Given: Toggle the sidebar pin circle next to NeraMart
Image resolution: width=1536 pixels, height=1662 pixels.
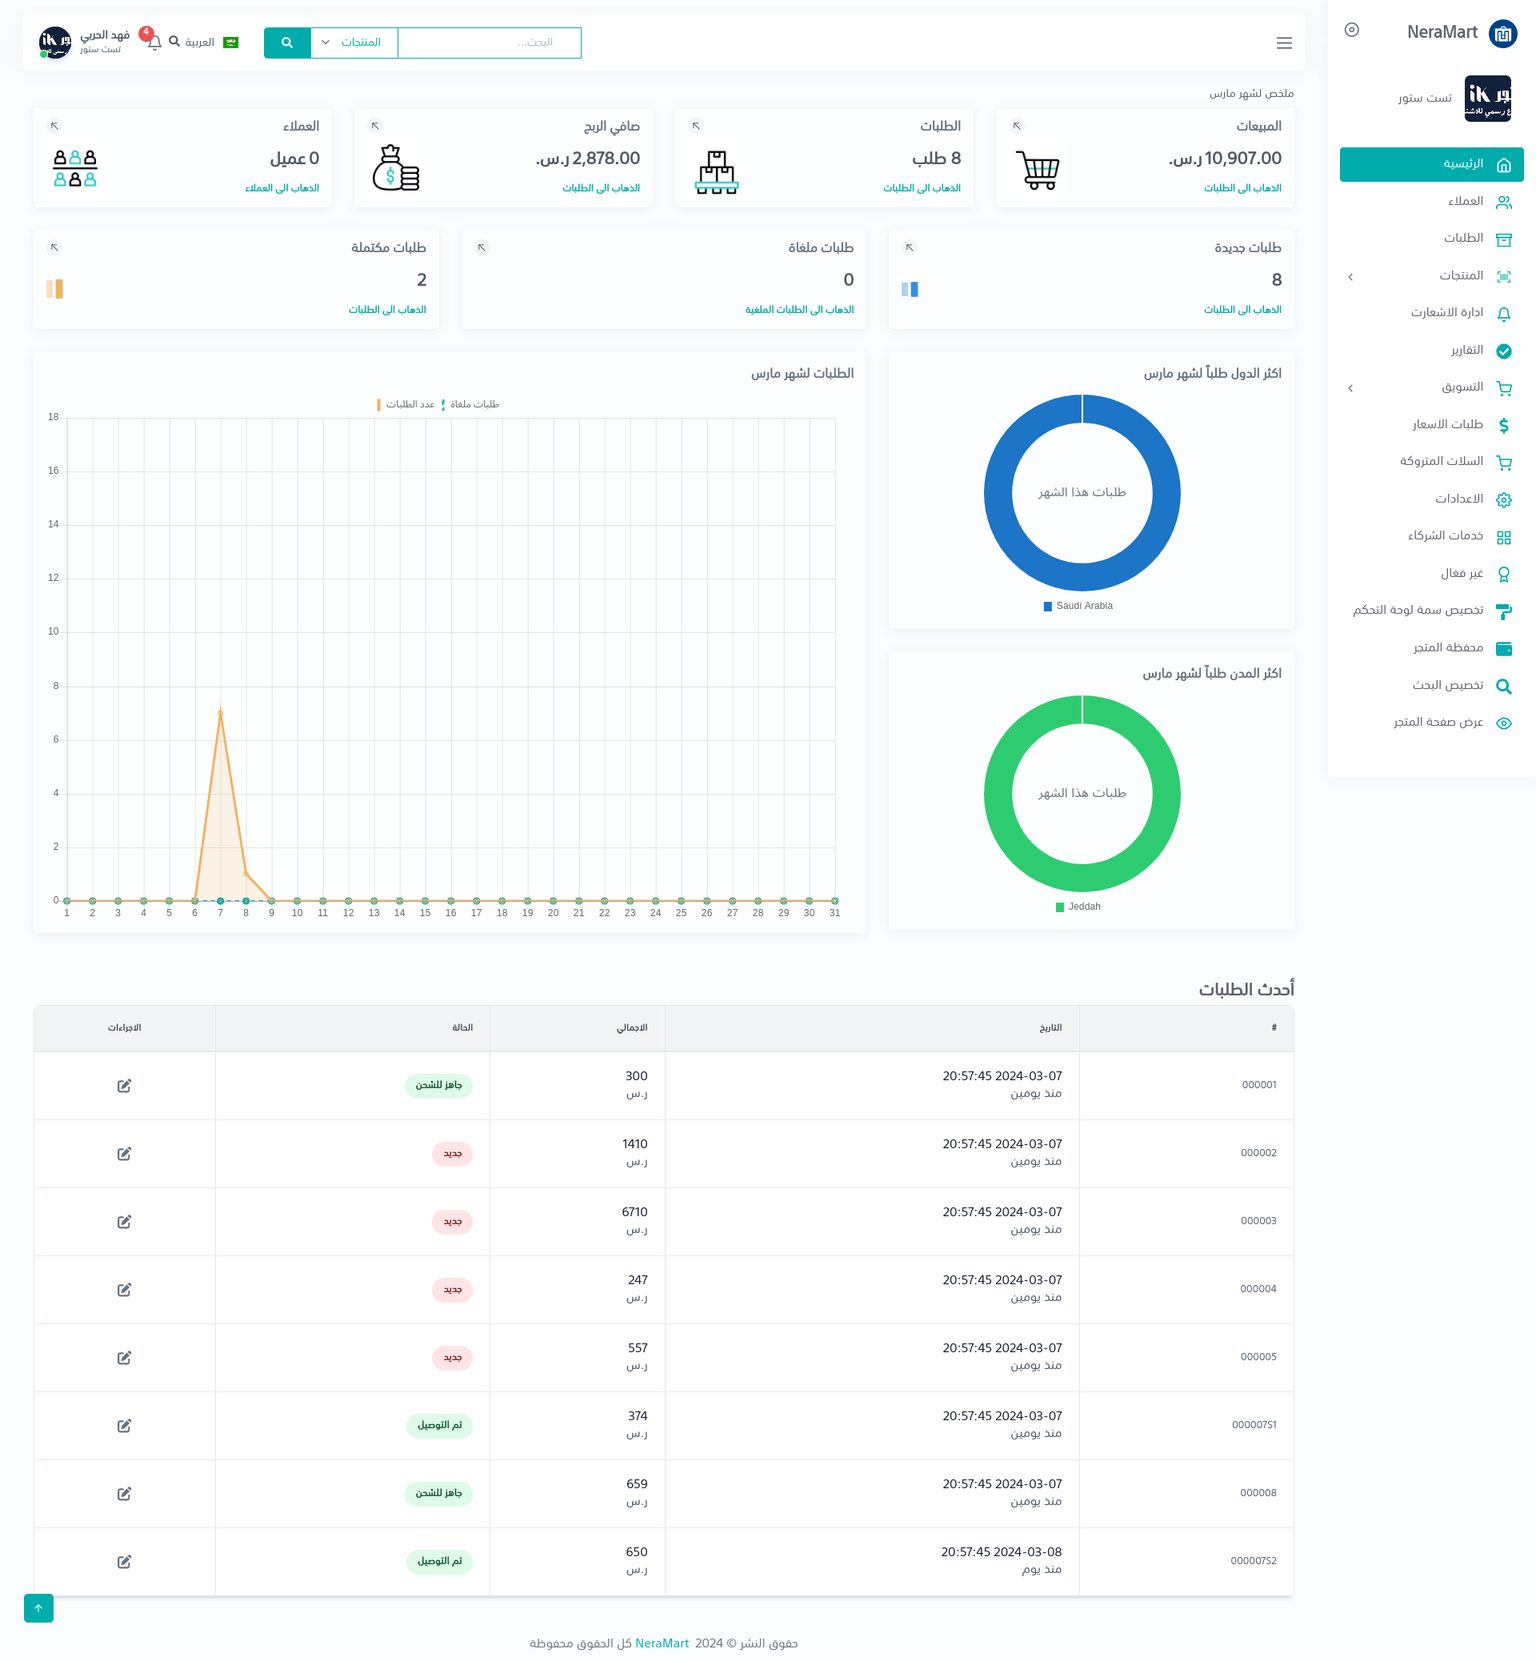Looking at the screenshot, I should (x=1352, y=30).
